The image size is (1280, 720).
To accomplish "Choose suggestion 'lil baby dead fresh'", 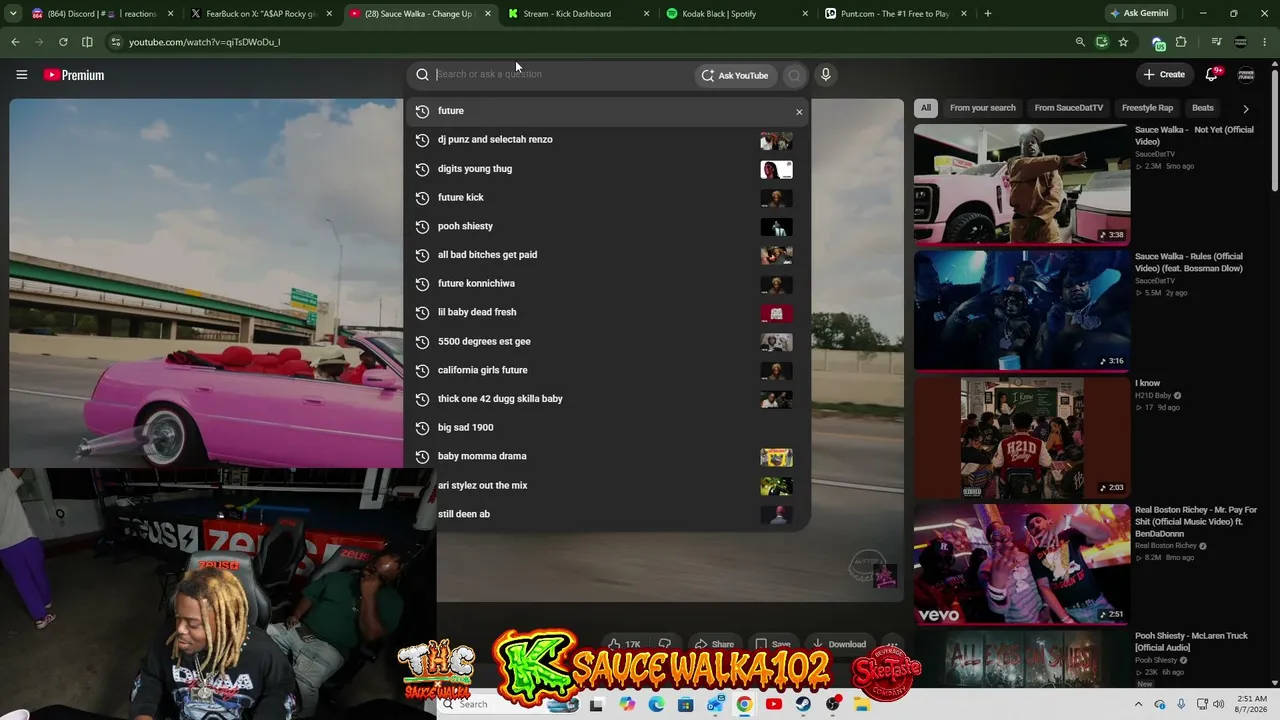I will coord(608,312).
